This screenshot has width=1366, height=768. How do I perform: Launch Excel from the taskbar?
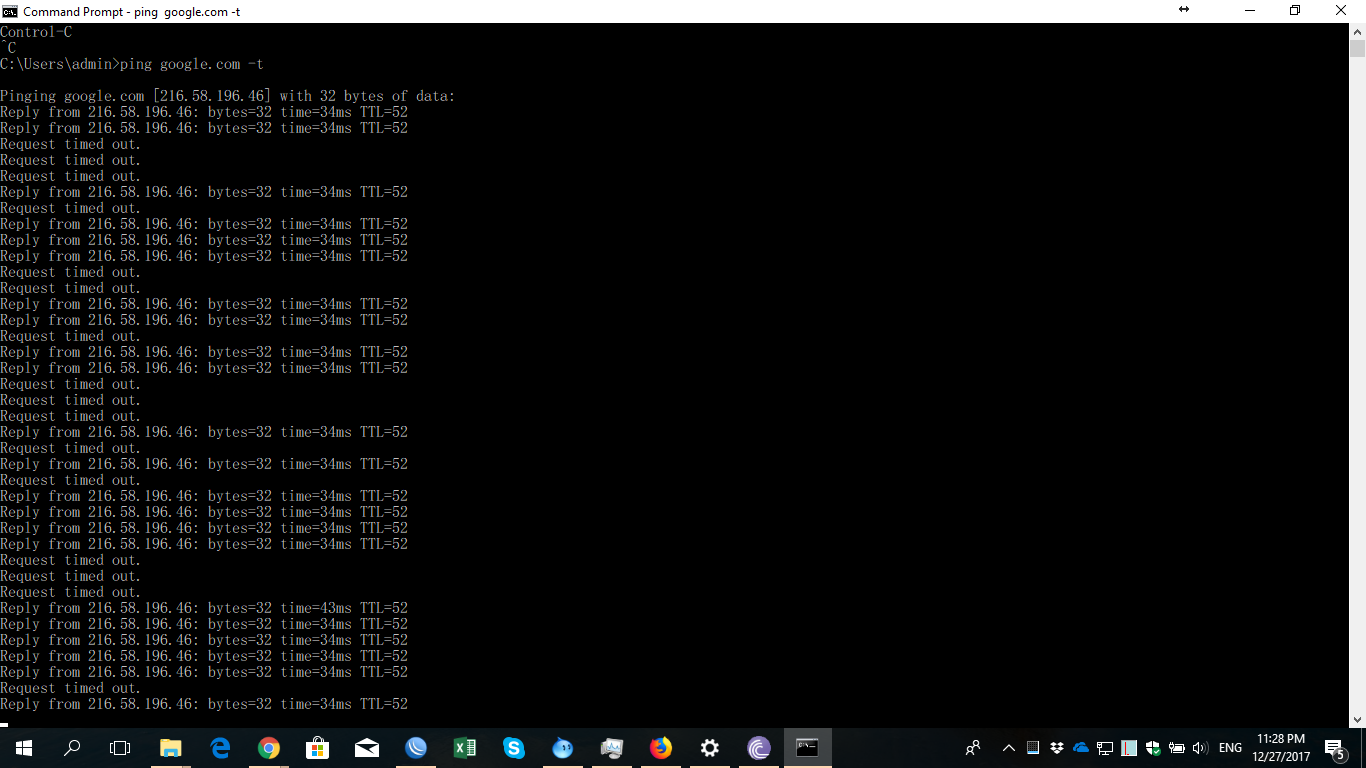coord(465,748)
